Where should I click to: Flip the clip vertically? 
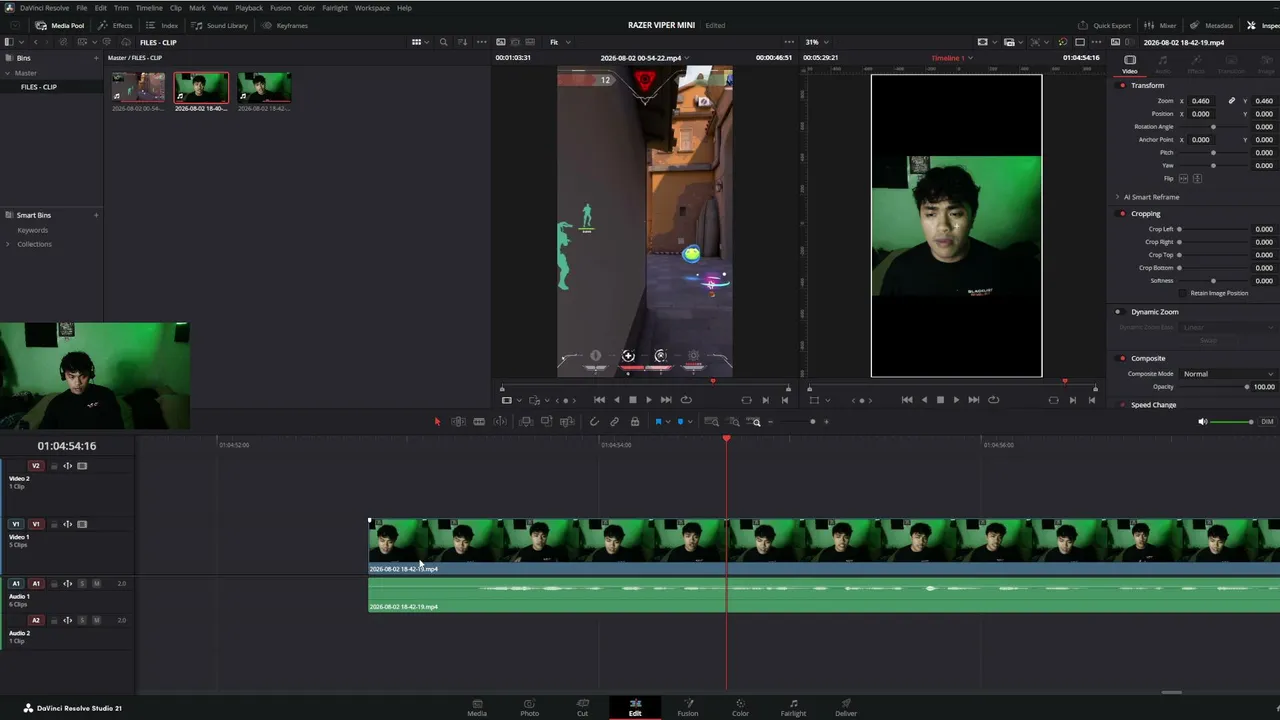click(1197, 178)
